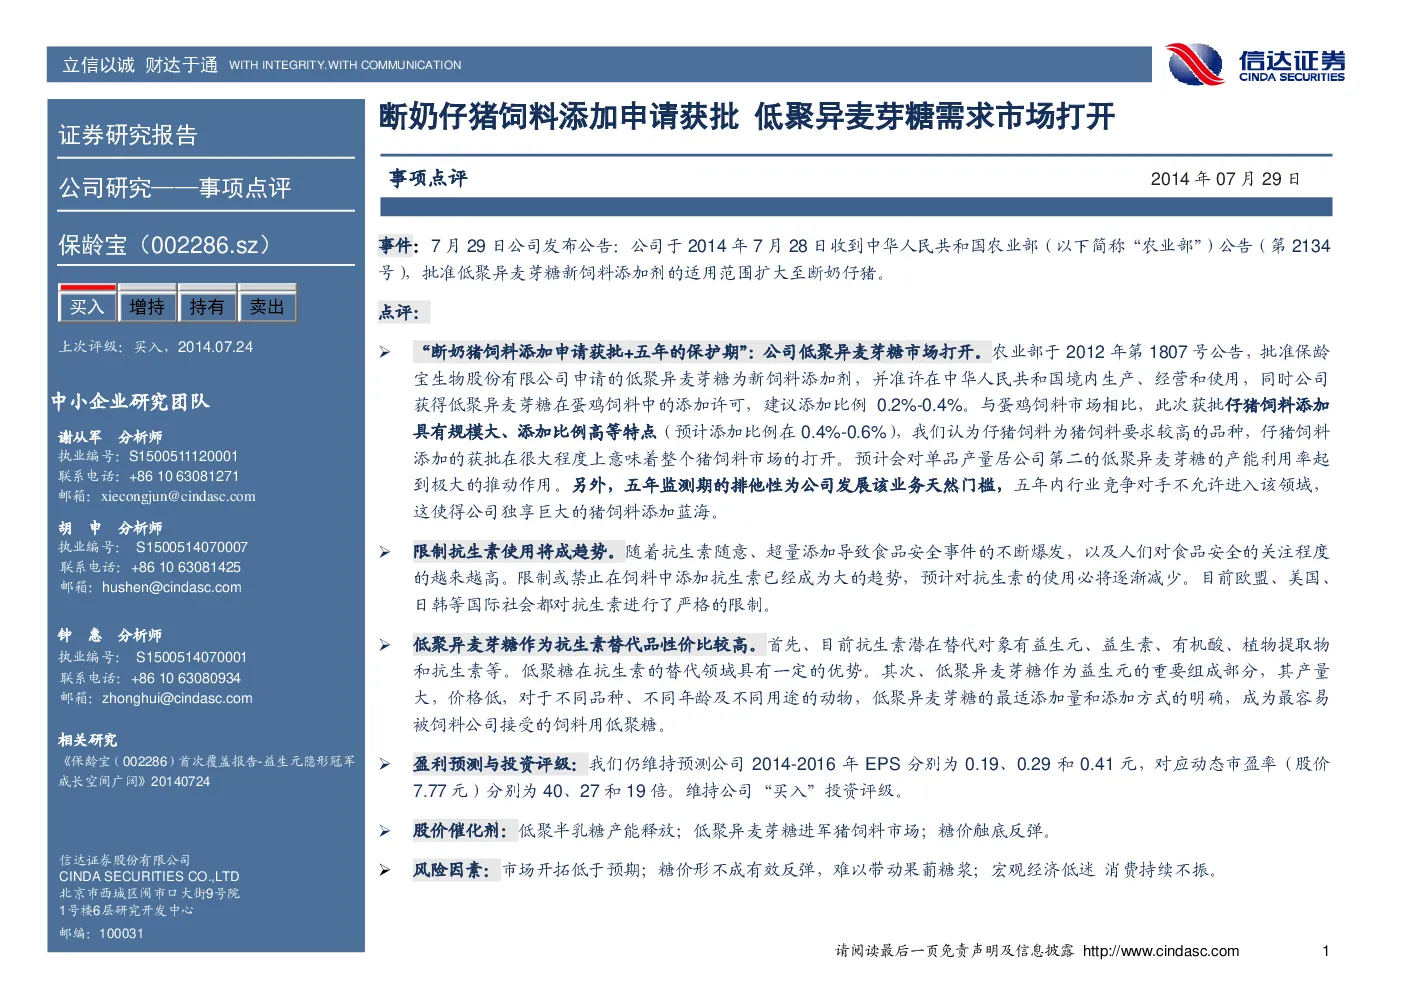The width and height of the screenshot is (1403, 992).
Task: Click the 证券研究报告 sidebar heading
Action: pos(128,135)
